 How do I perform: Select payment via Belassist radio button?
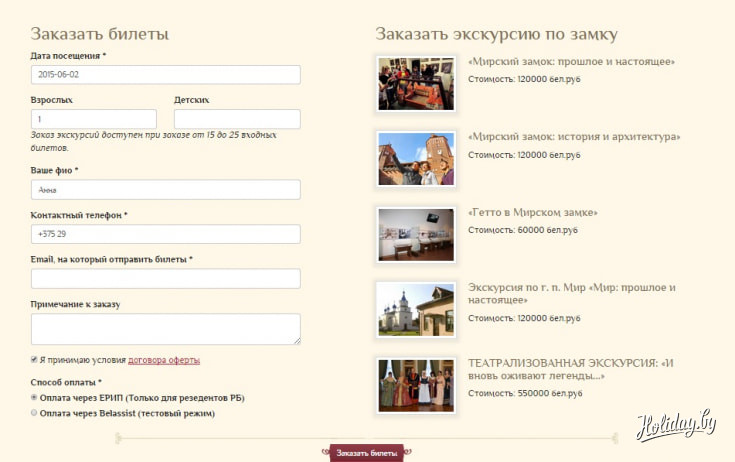[35, 412]
